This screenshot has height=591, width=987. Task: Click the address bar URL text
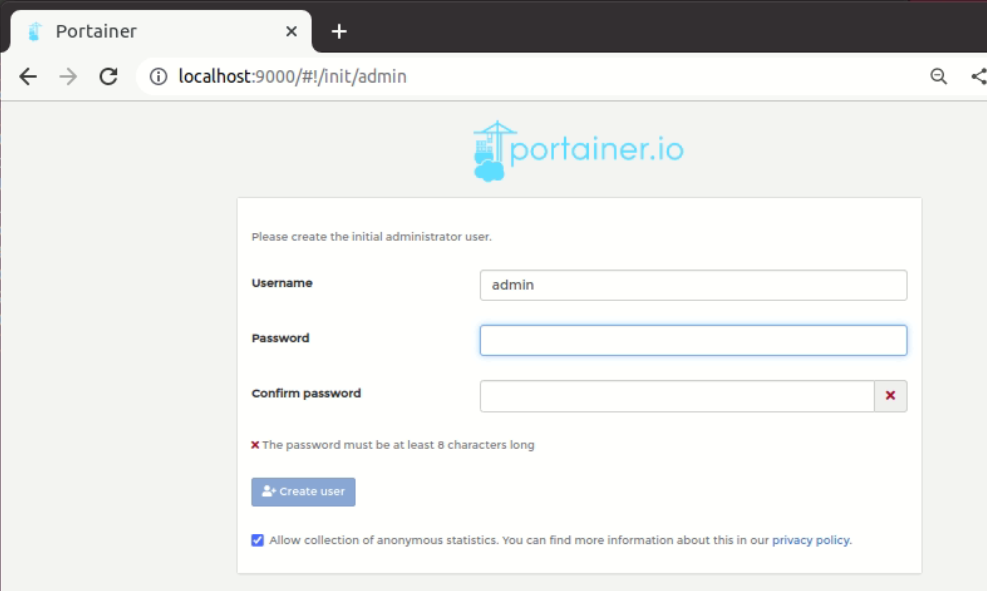point(292,76)
